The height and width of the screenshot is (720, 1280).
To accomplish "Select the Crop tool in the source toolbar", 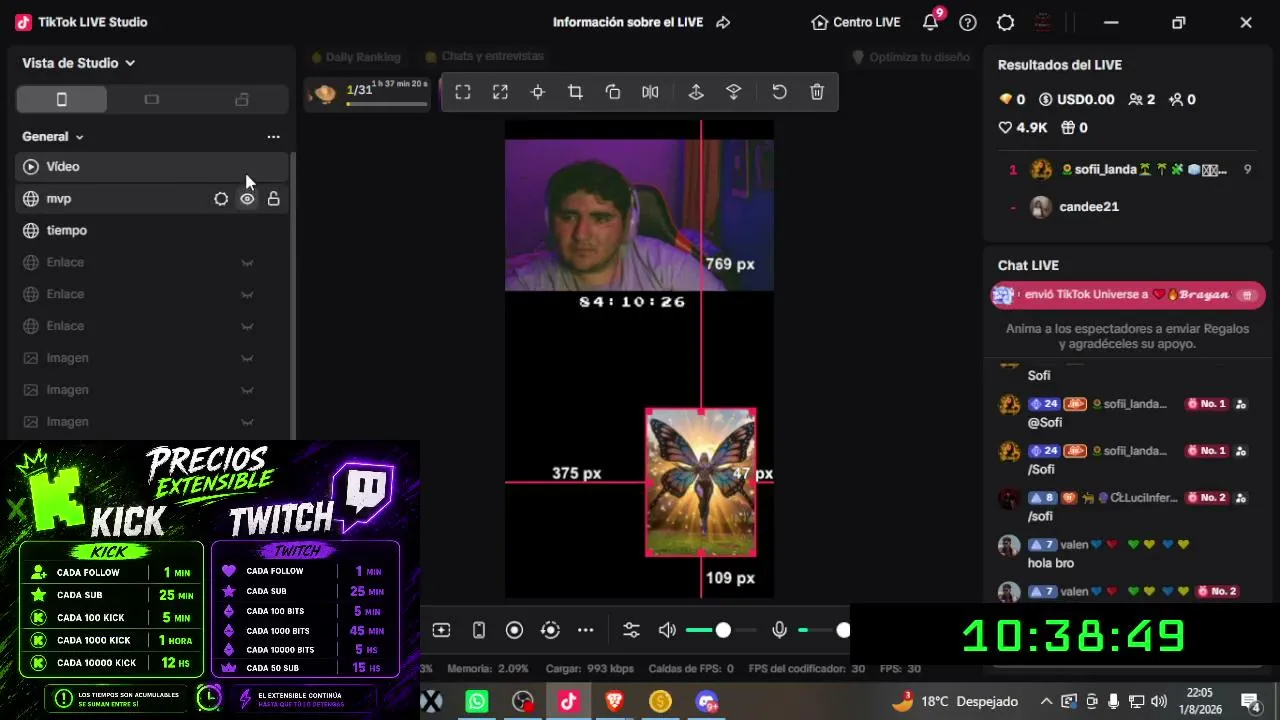I will pyautogui.click(x=575, y=92).
